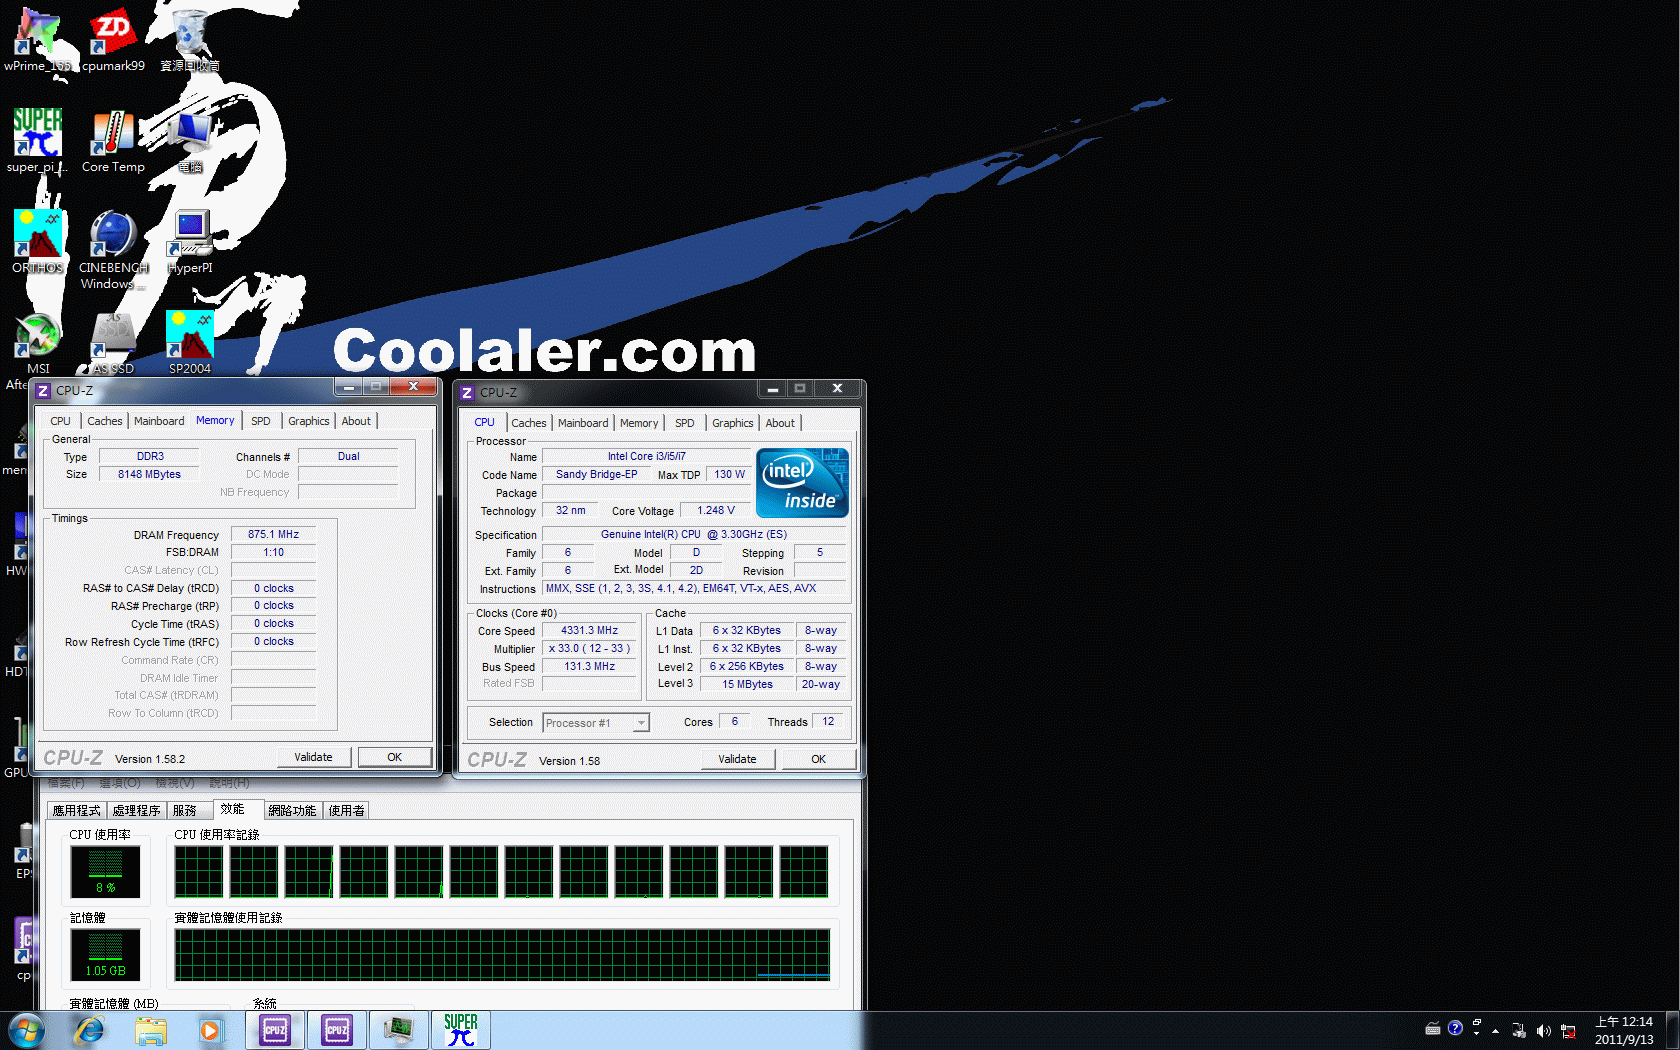
Task: Open Graphics tab in left CPU-Z window
Action: pyautogui.click(x=309, y=421)
